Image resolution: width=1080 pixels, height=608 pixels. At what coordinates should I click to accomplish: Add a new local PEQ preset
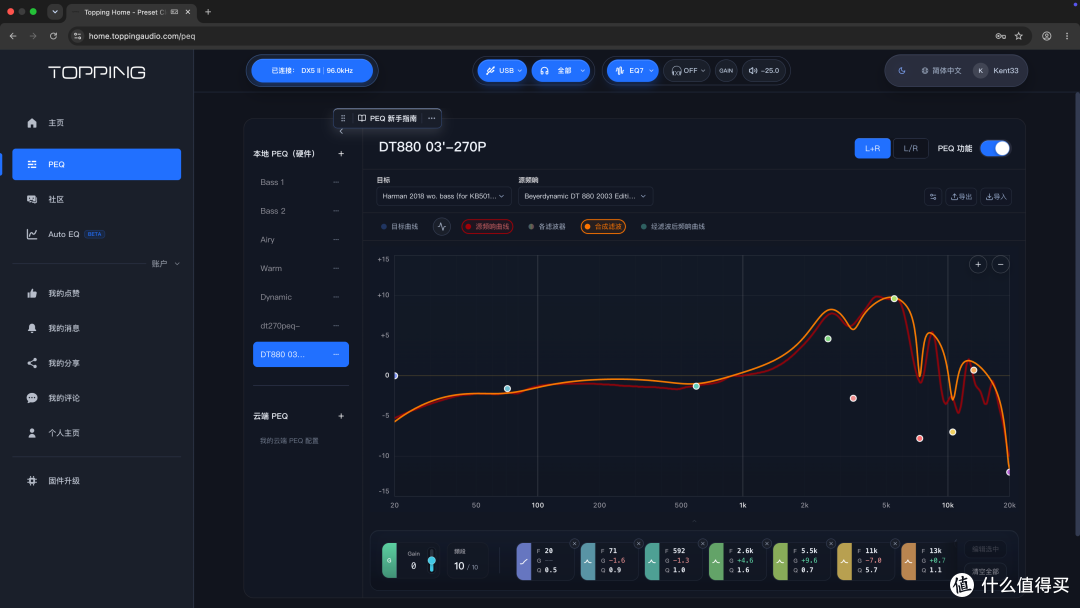[341, 154]
